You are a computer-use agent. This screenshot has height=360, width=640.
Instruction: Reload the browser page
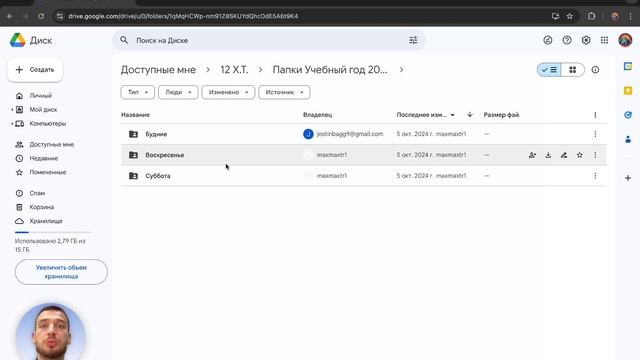(41, 16)
